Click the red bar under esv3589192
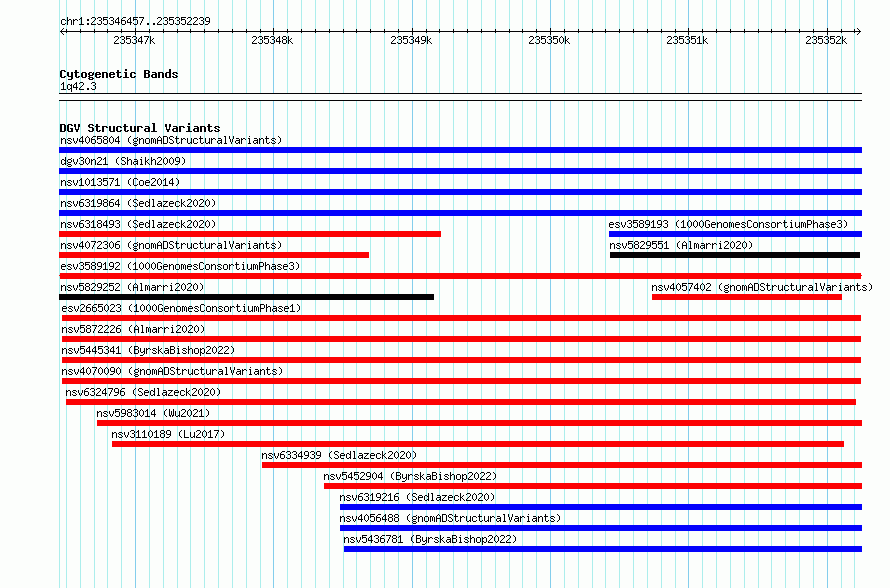 click(460, 276)
